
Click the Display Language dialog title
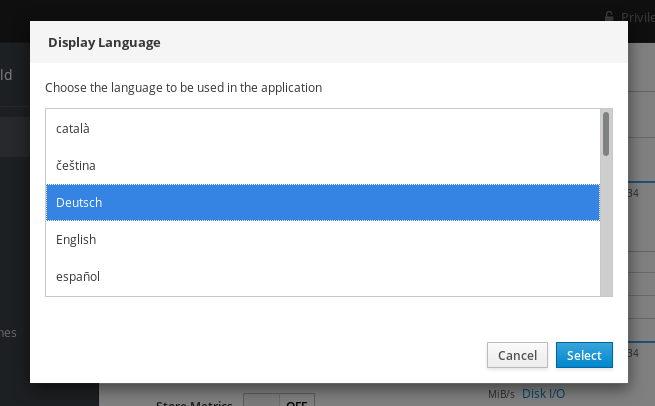pyautogui.click(x=105, y=43)
